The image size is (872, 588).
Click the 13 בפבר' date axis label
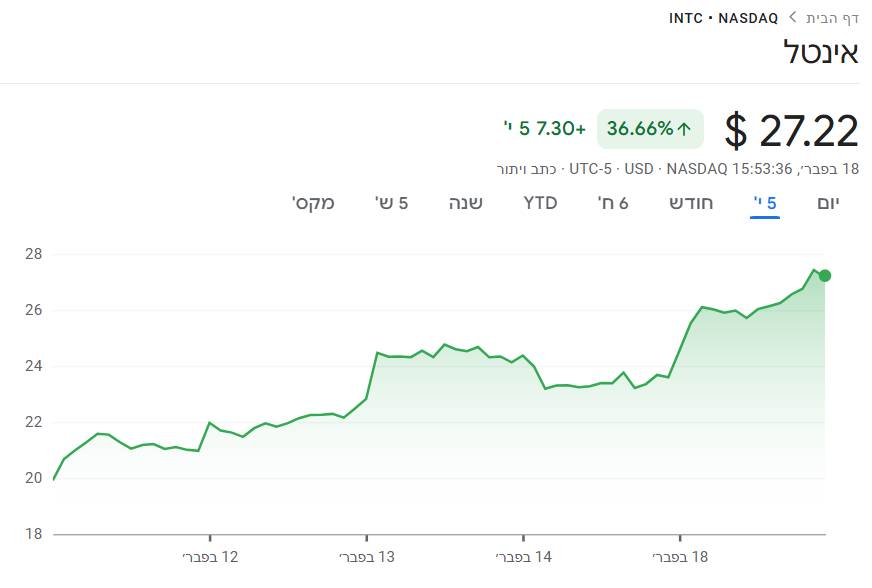point(367,557)
